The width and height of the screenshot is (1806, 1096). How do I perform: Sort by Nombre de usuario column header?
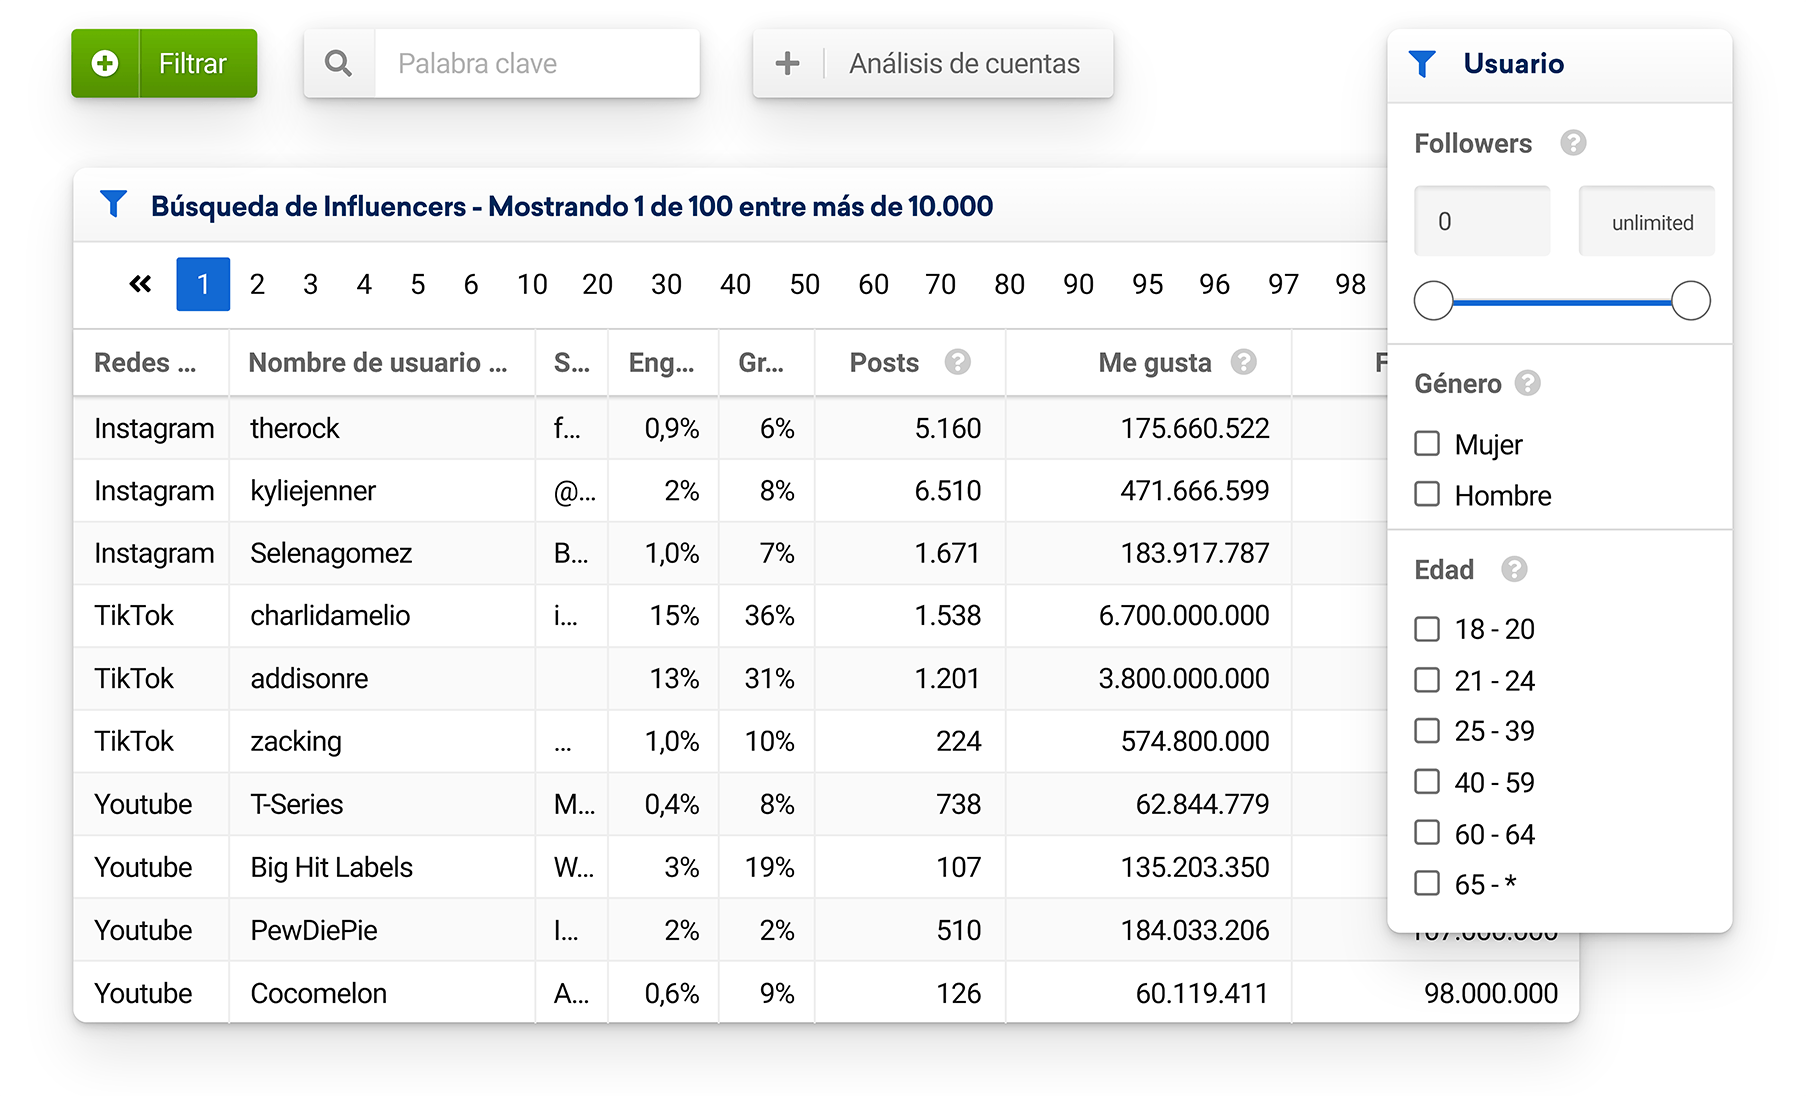coord(378,362)
